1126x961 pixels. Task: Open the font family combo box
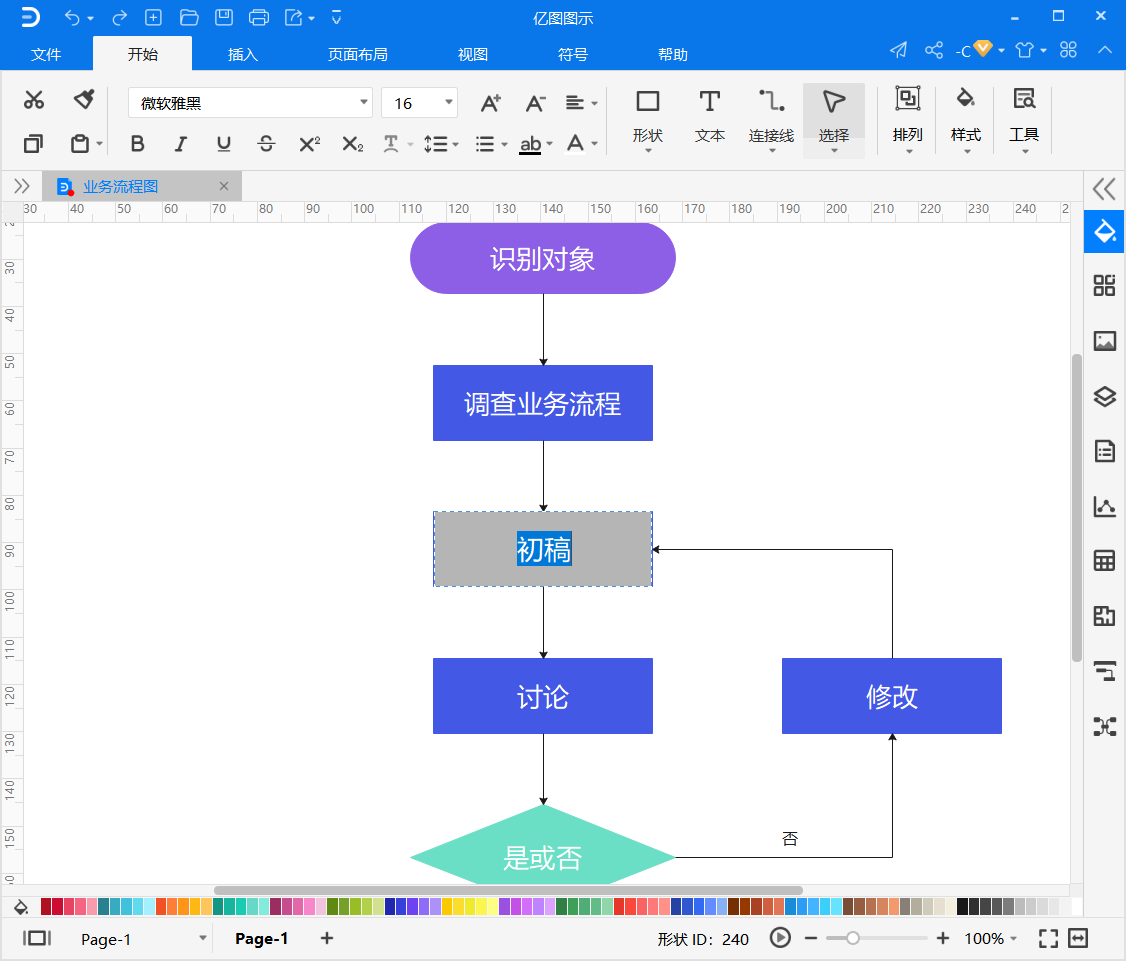click(250, 103)
